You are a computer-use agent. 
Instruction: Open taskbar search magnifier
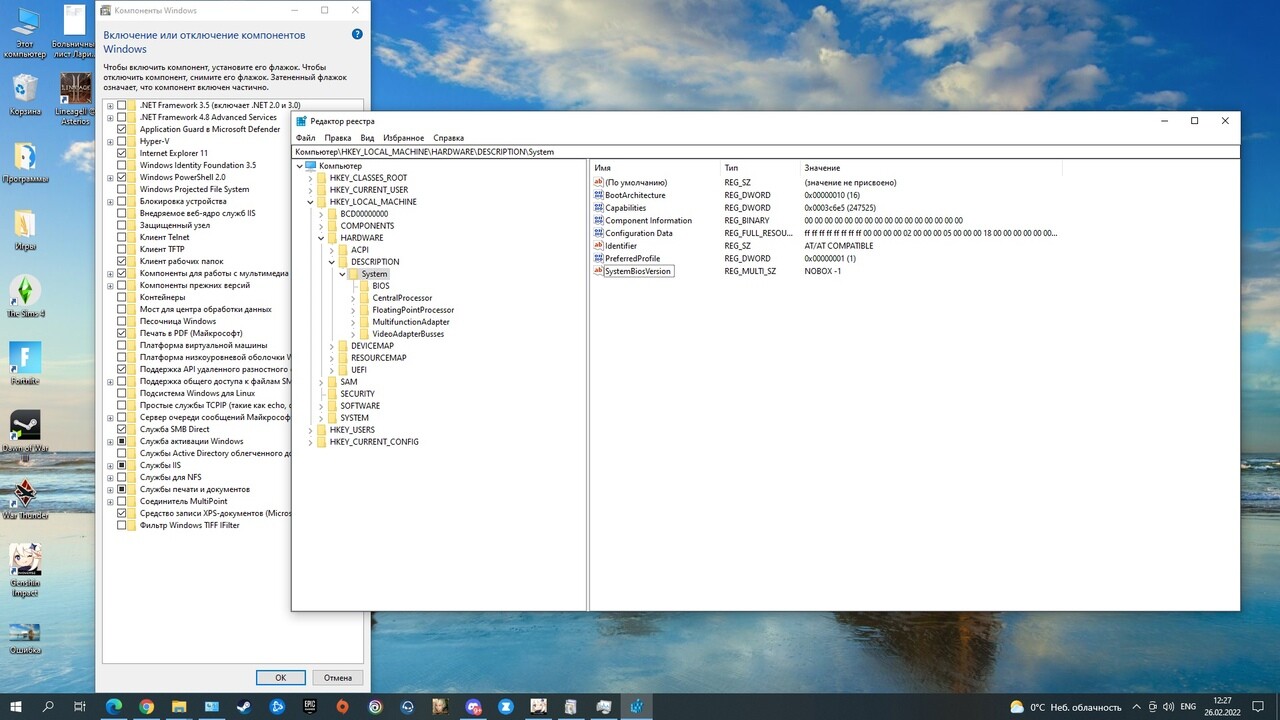[x=48, y=706]
